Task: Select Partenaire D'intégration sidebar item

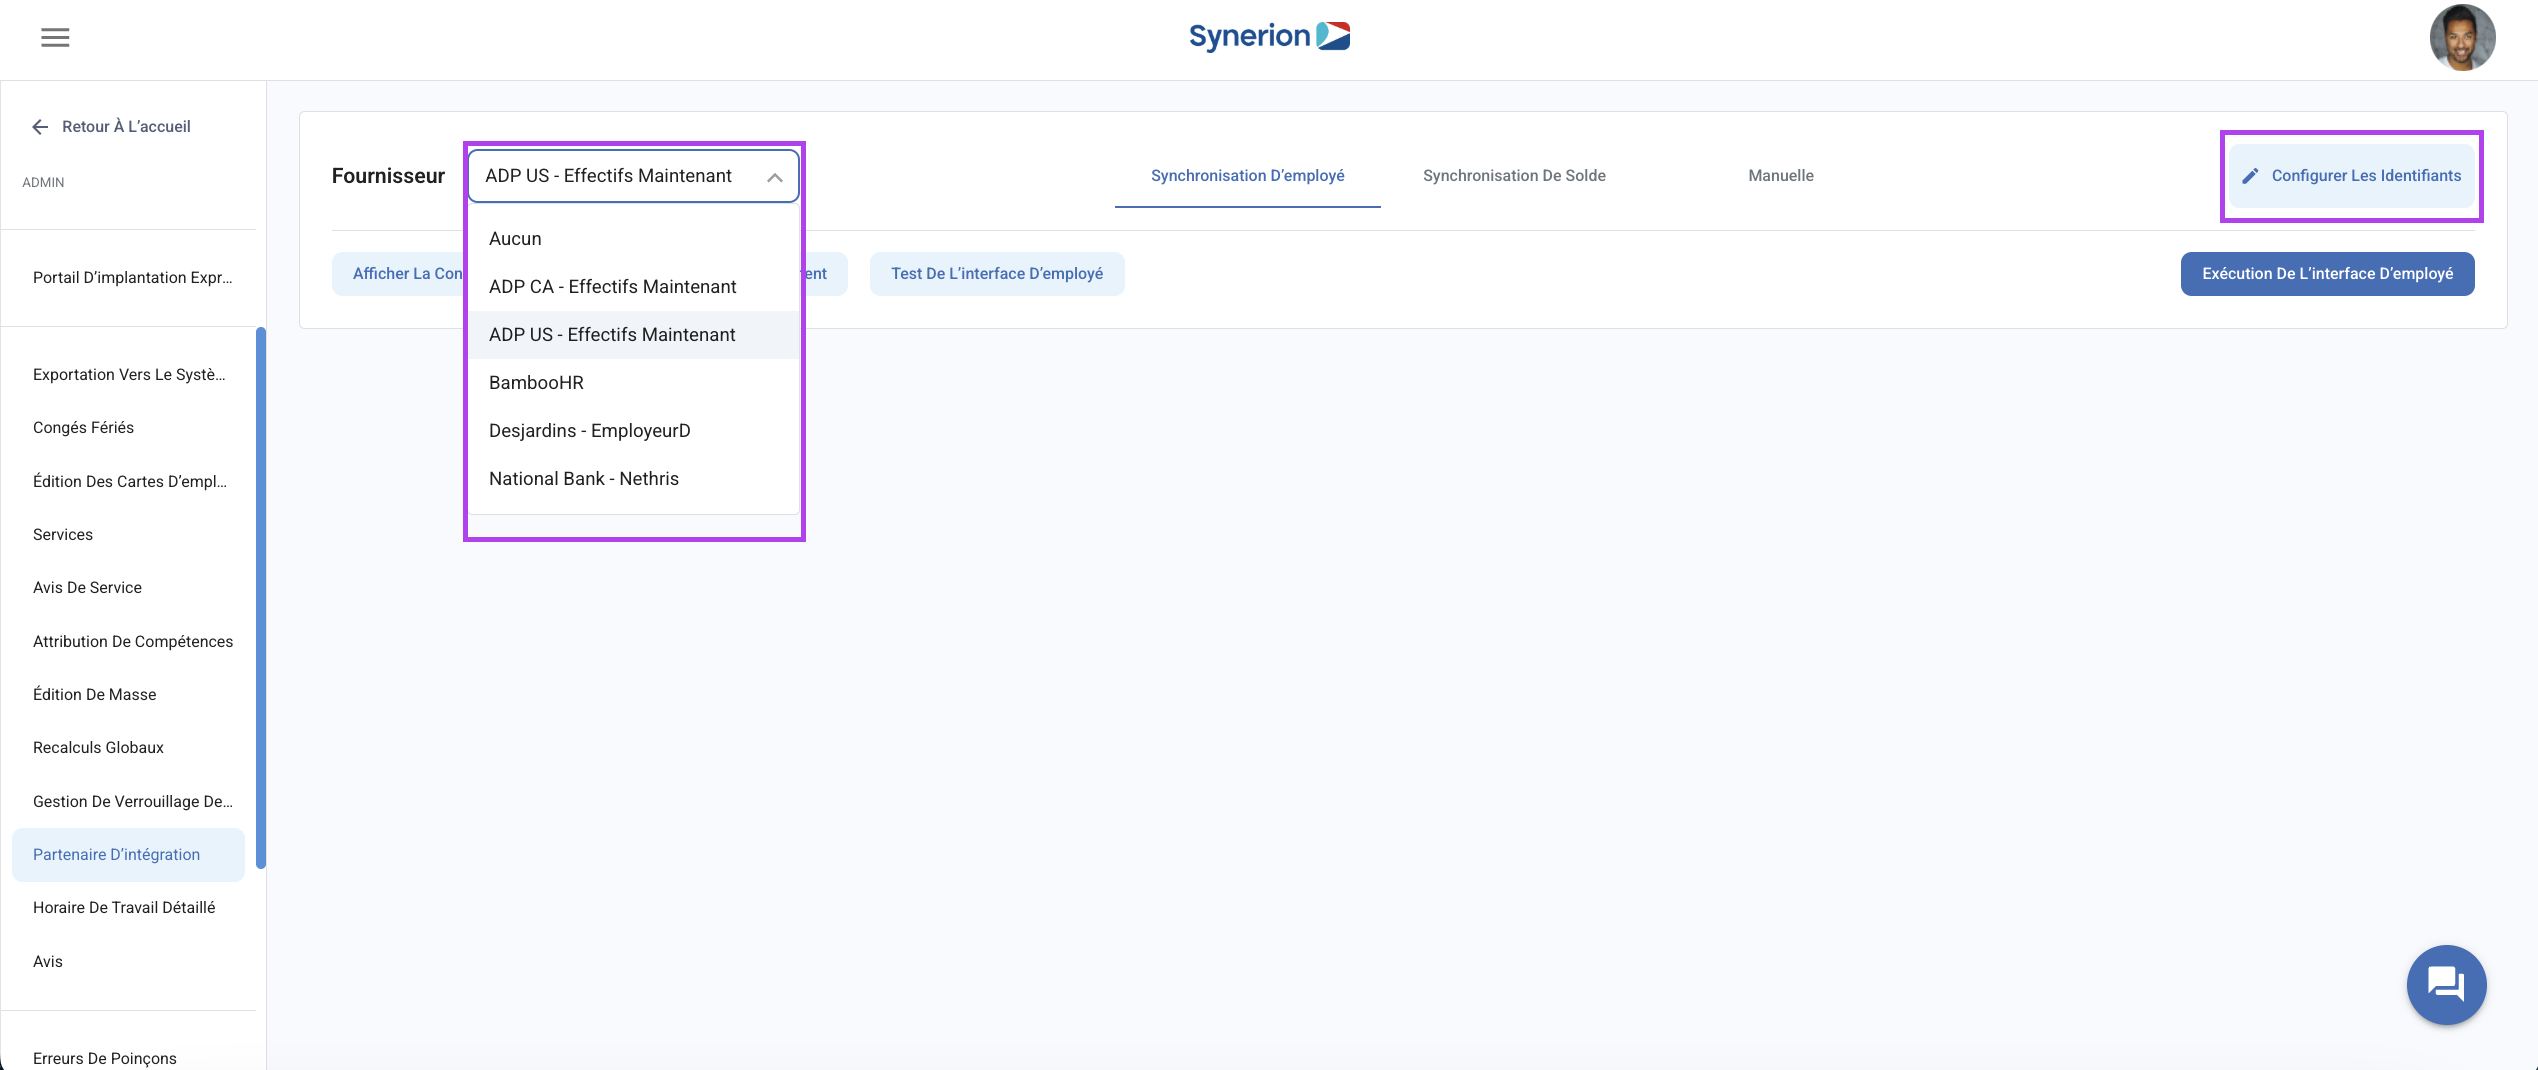Action: tap(129, 855)
